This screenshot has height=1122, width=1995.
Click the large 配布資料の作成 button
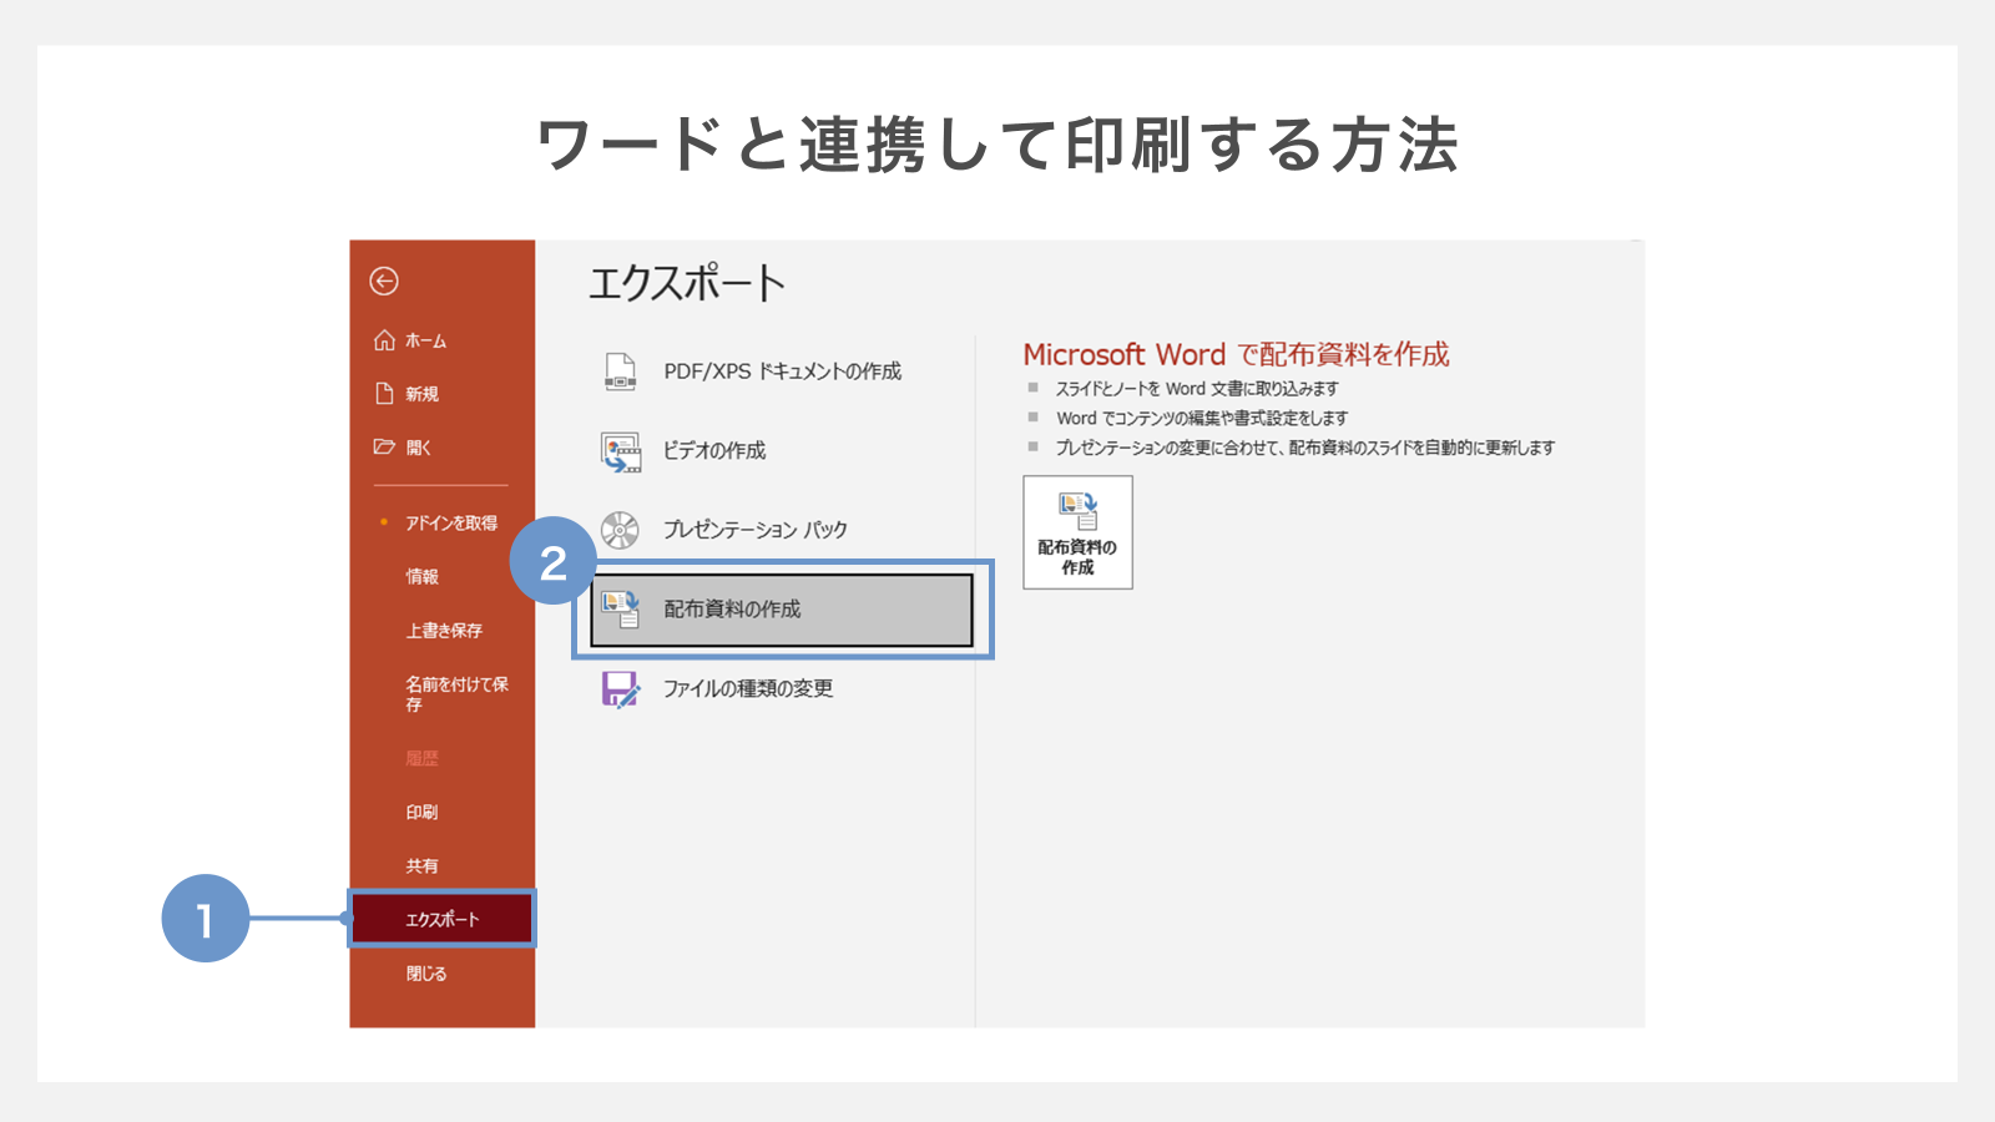1077,532
